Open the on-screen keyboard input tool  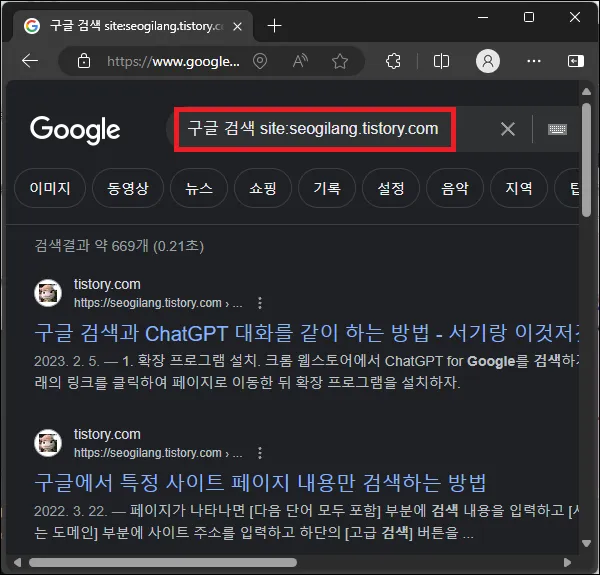[557, 129]
